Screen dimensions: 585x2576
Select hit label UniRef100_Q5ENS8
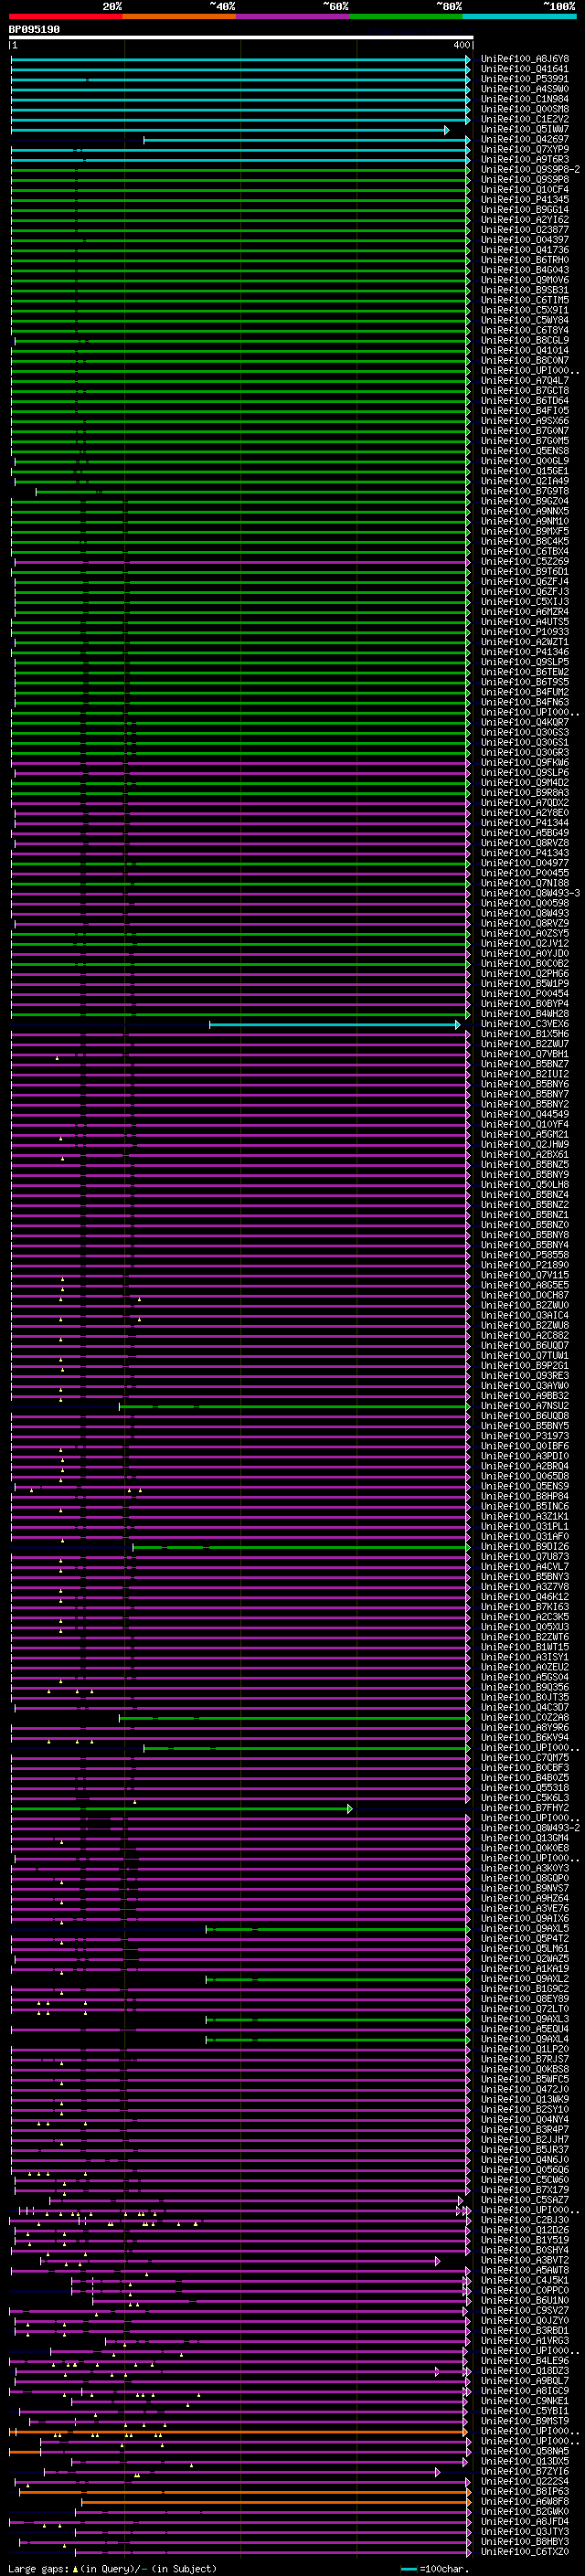(524, 451)
